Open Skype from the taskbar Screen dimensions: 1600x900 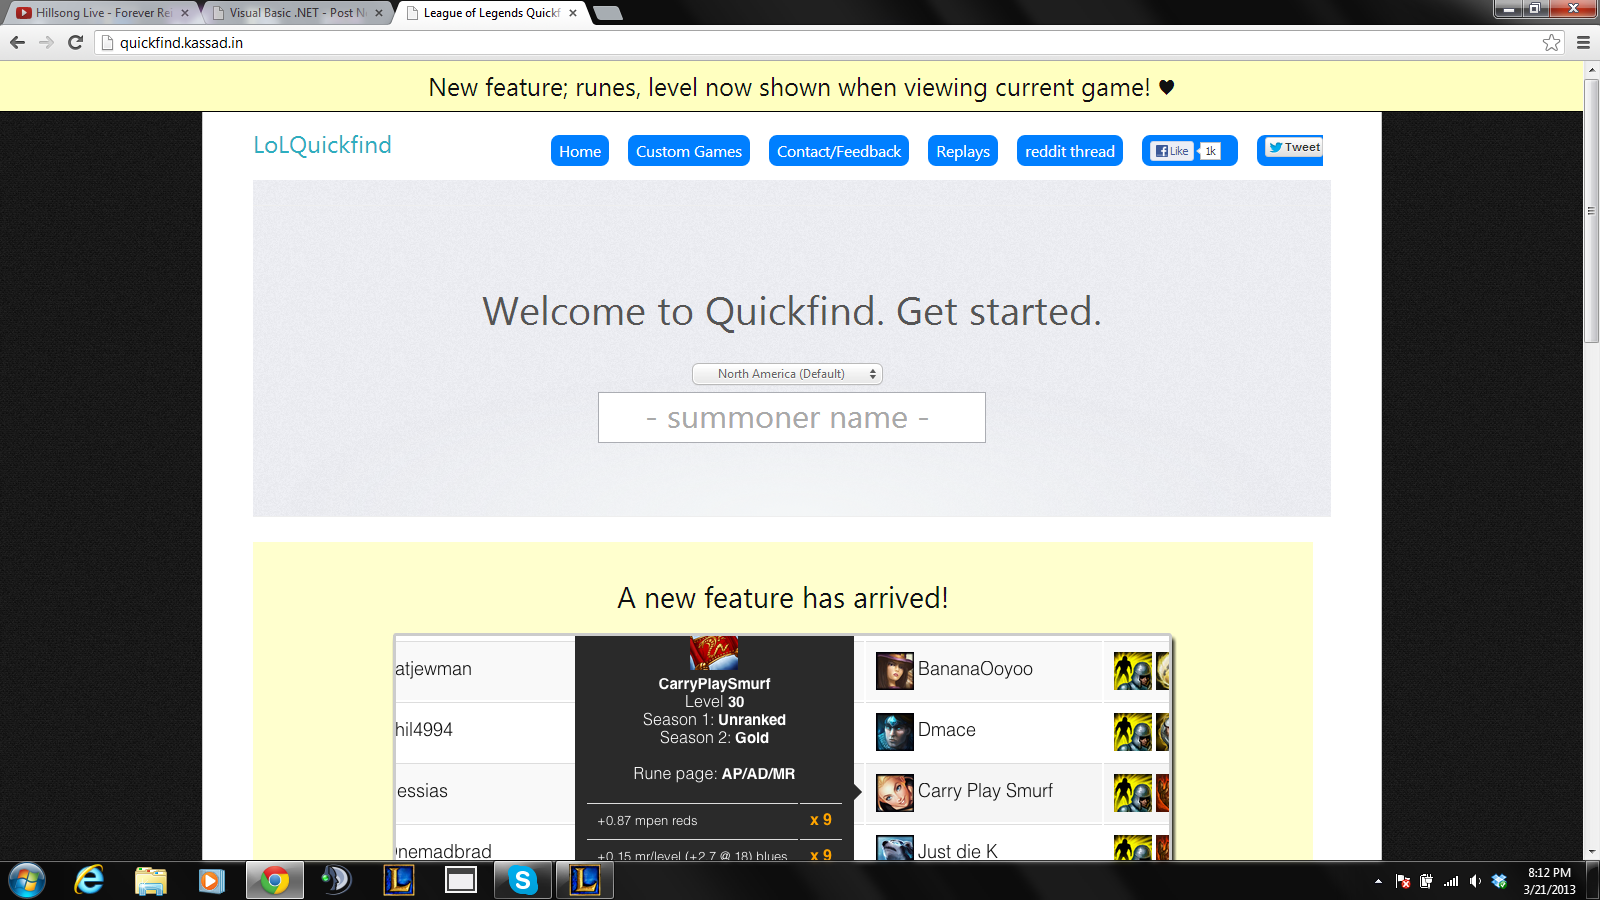point(523,881)
